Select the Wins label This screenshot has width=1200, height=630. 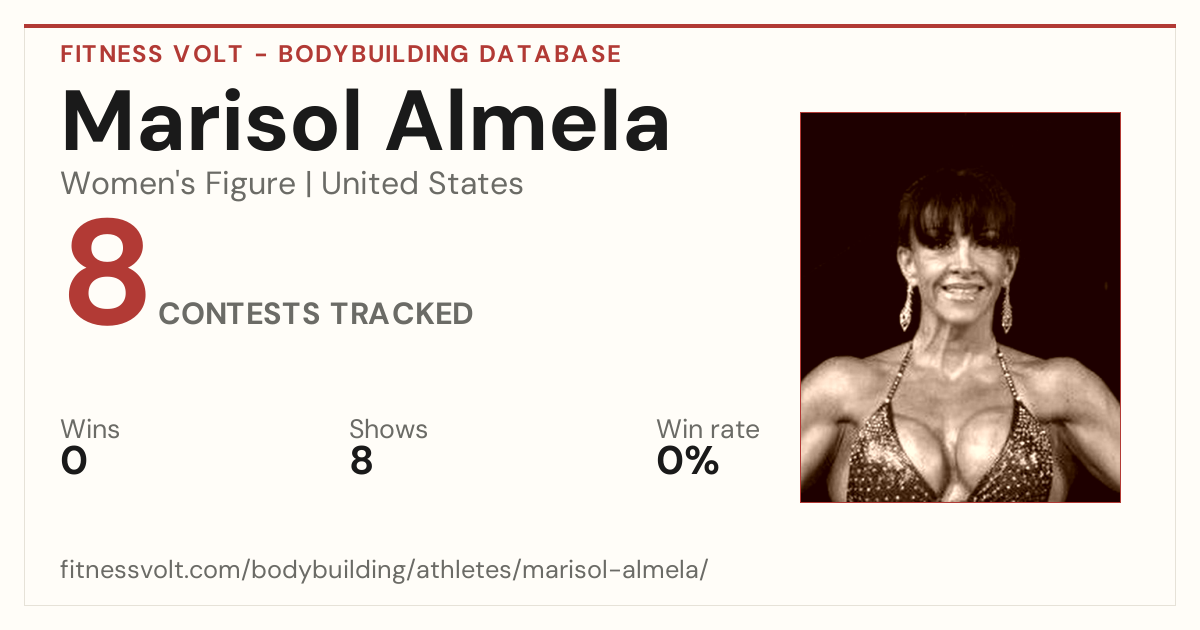tap(90, 430)
